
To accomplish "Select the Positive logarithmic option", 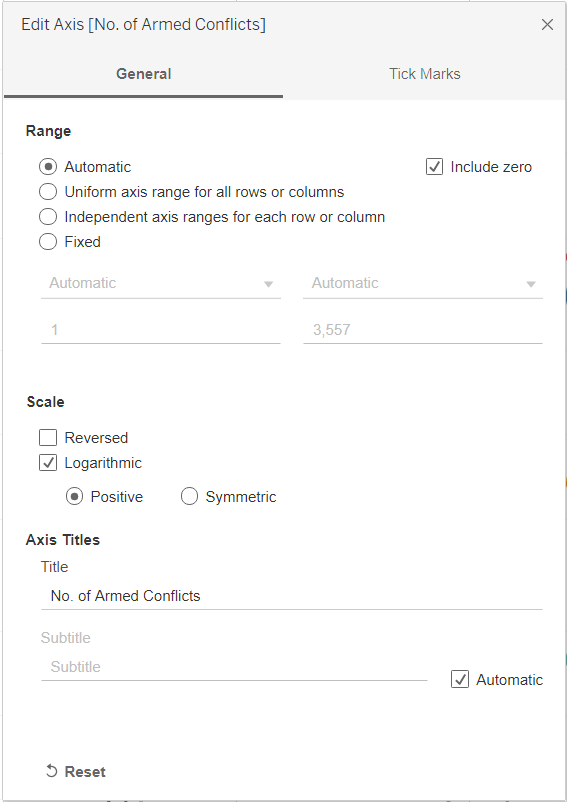I will 74,497.
